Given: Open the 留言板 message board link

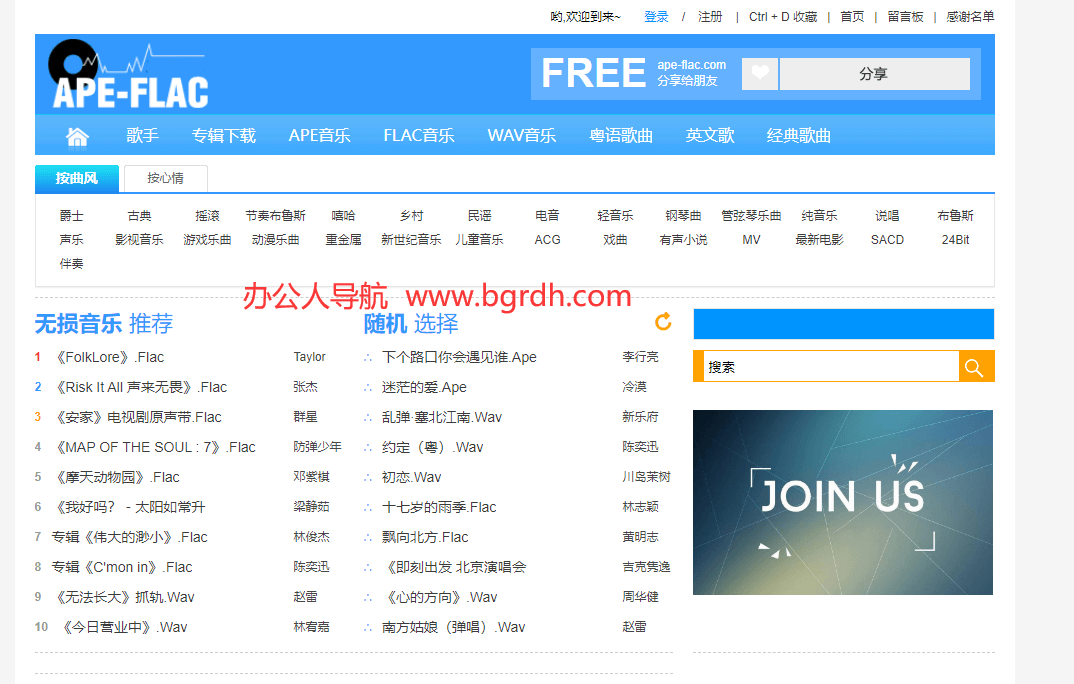Looking at the screenshot, I should [905, 17].
